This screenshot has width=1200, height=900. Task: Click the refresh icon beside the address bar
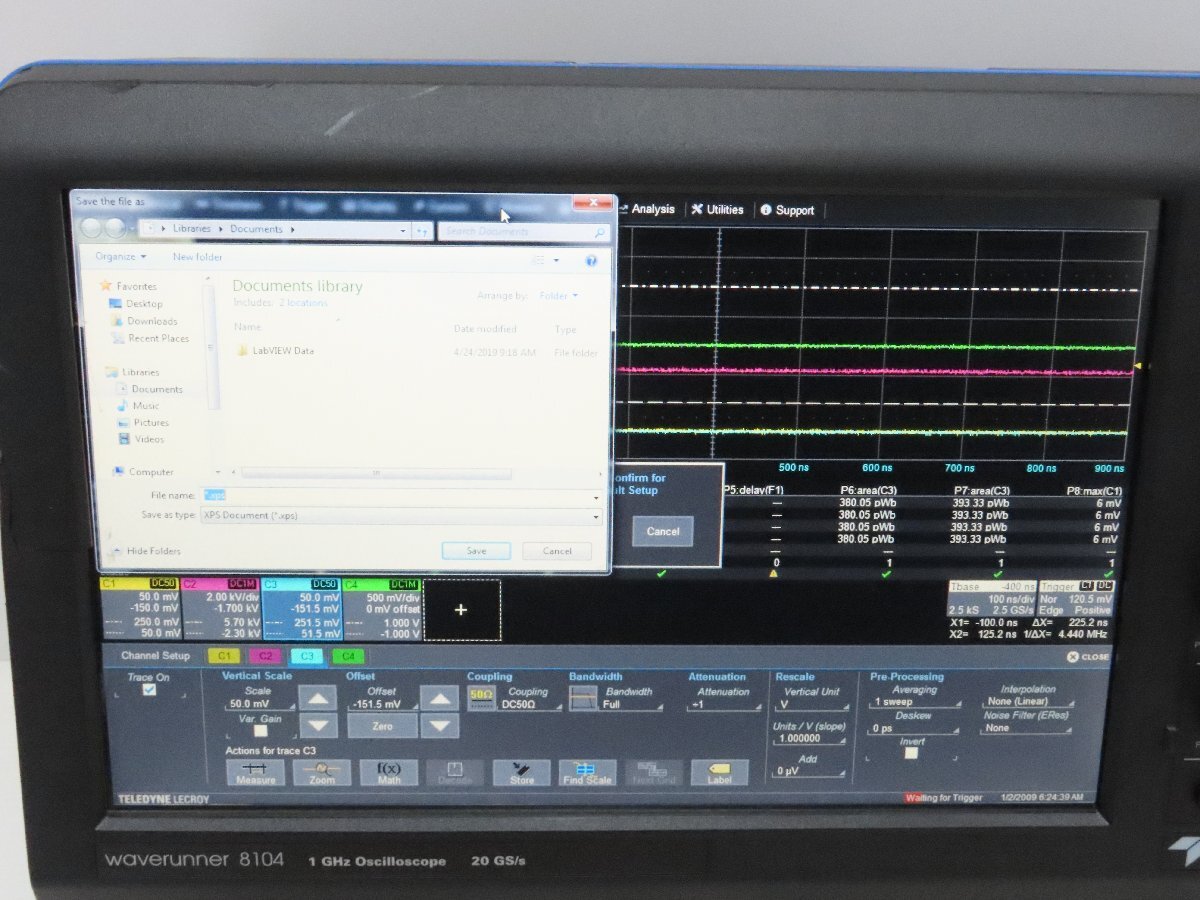(x=423, y=230)
